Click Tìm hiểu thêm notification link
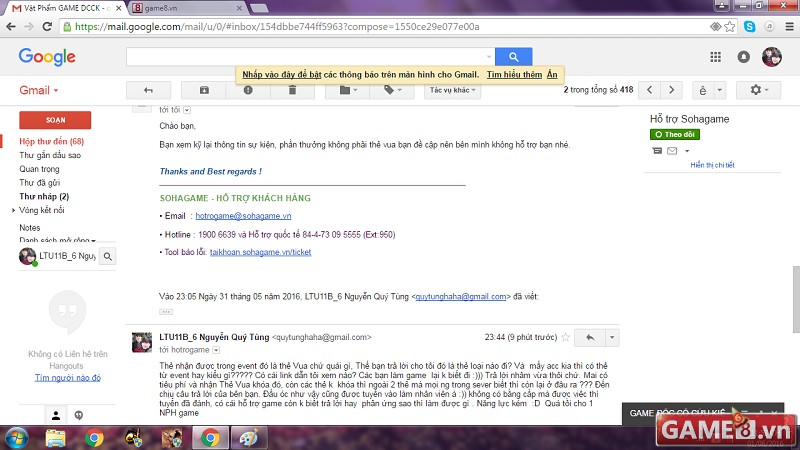 [514, 74]
